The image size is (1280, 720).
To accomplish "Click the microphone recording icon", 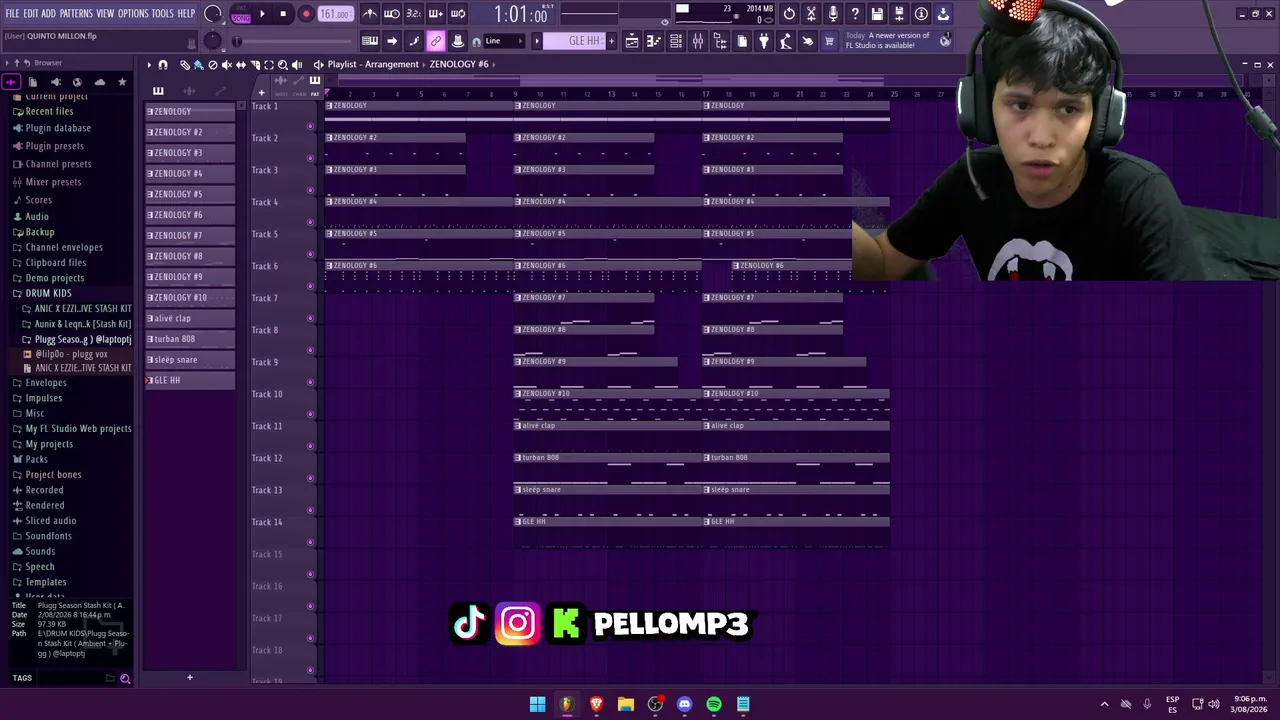I will coord(833,14).
